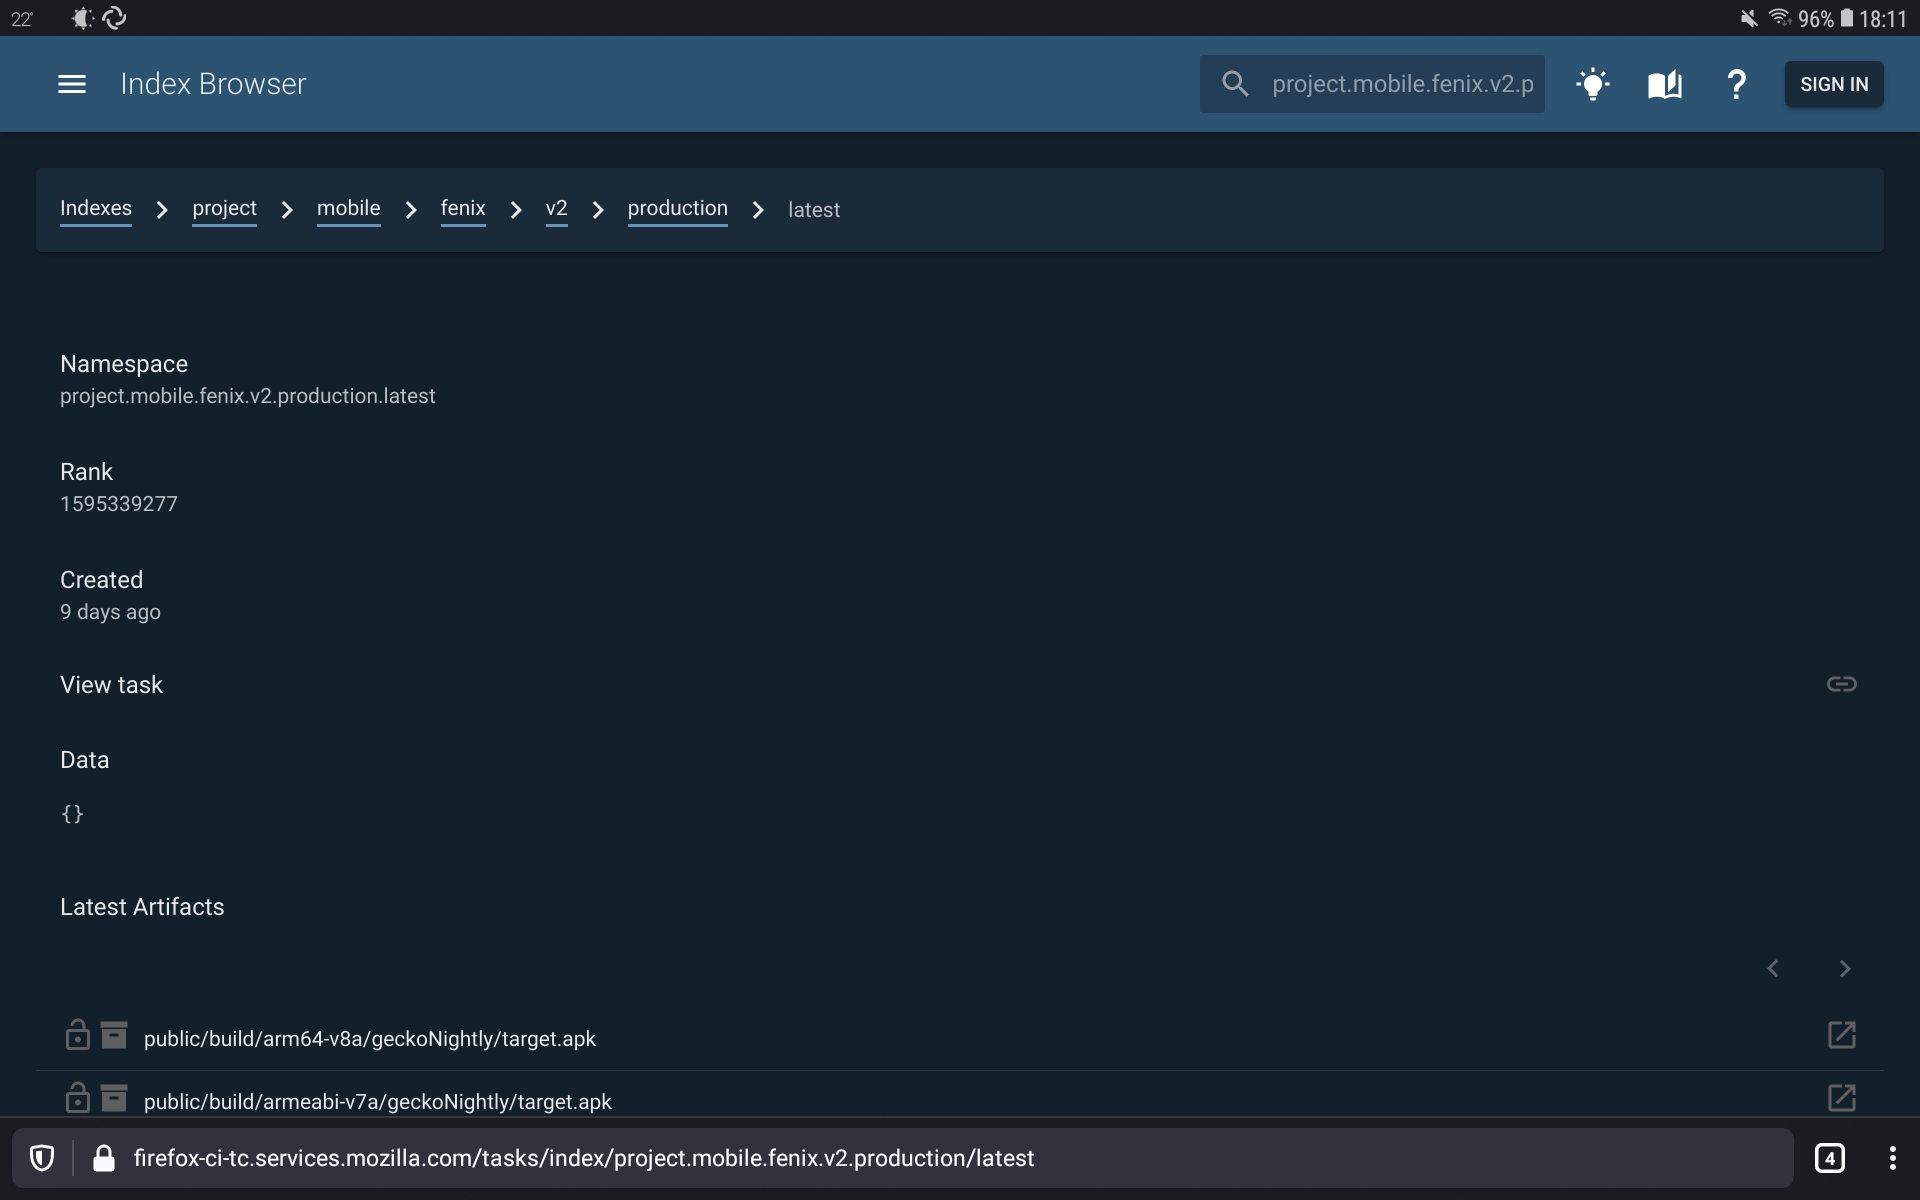The height and width of the screenshot is (1200, 1920).
Task: Jump to fenix breadcrumb
Action: pyautogui.click(x=463, y=208)
